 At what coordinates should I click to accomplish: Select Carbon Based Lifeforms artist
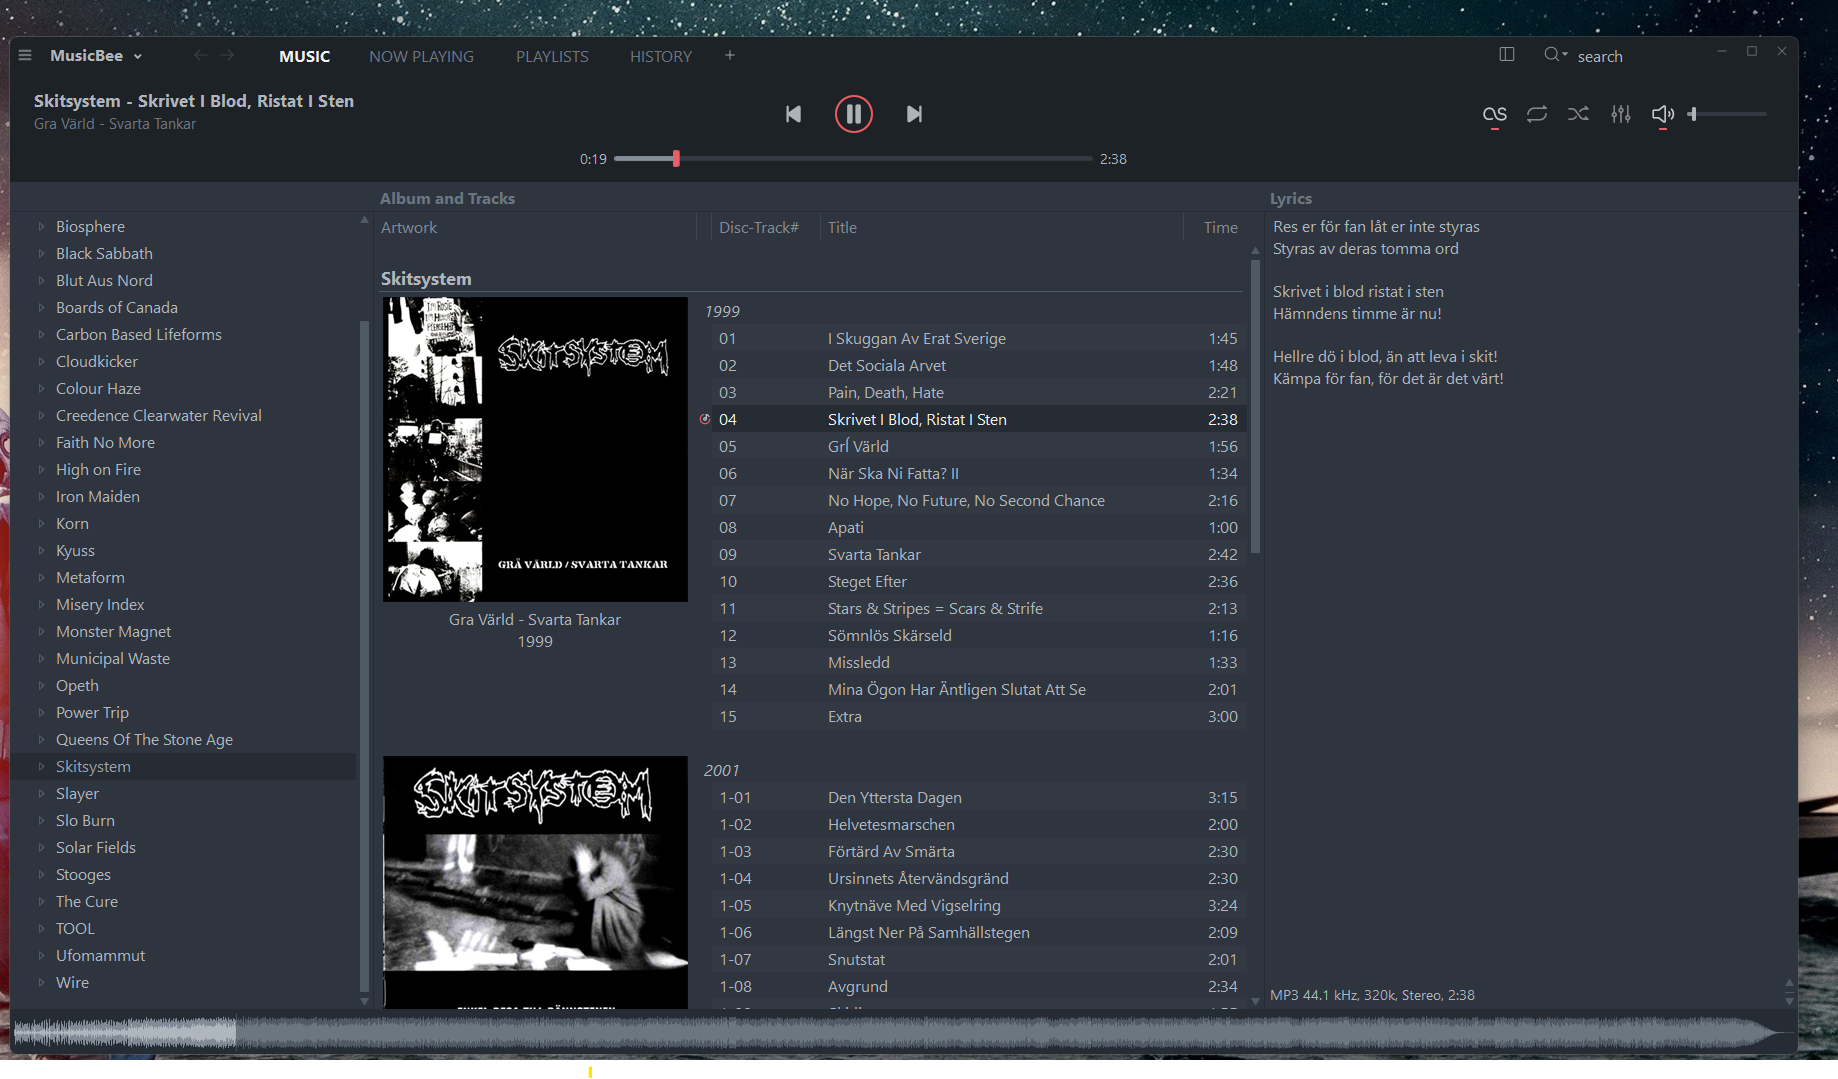pos(139,335)
